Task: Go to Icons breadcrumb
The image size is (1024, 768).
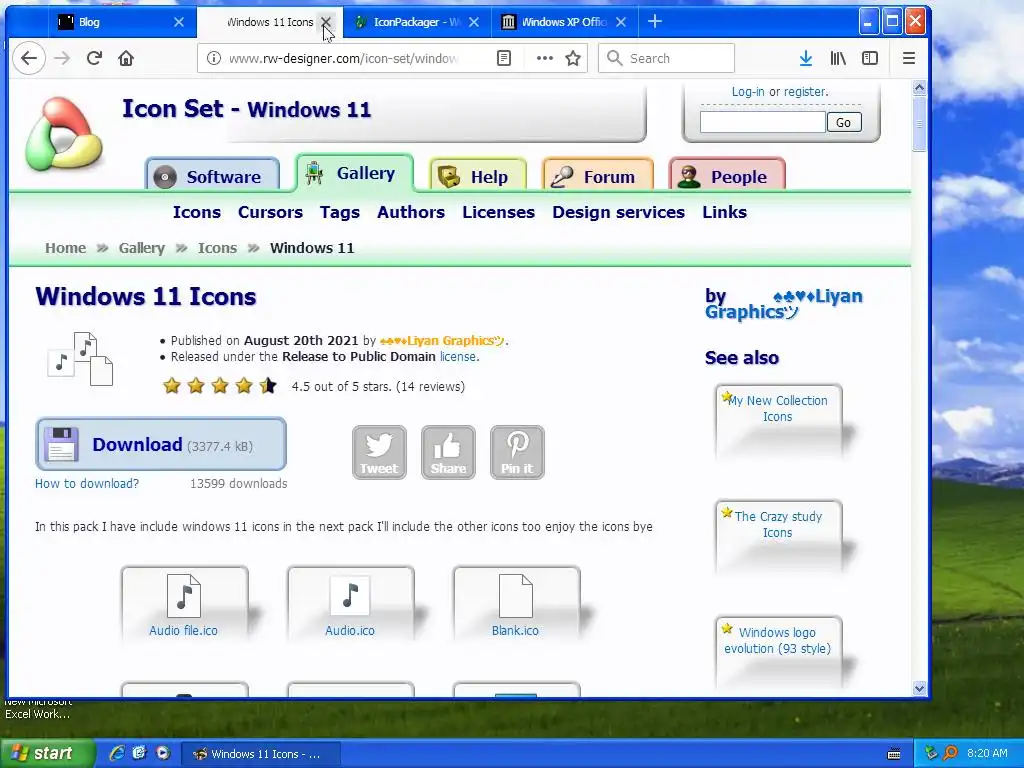Action: pos(217,248)
